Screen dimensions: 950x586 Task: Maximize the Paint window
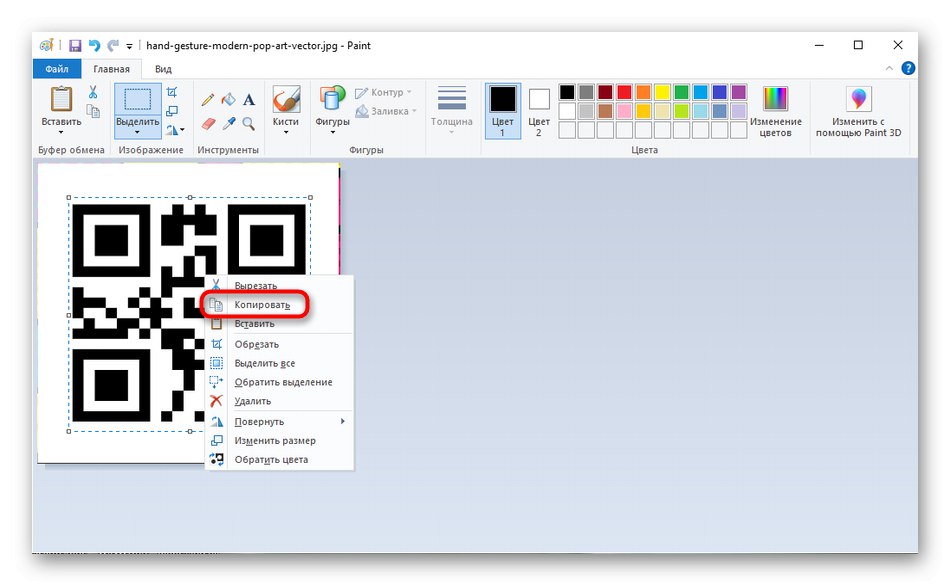click(859, 45)
